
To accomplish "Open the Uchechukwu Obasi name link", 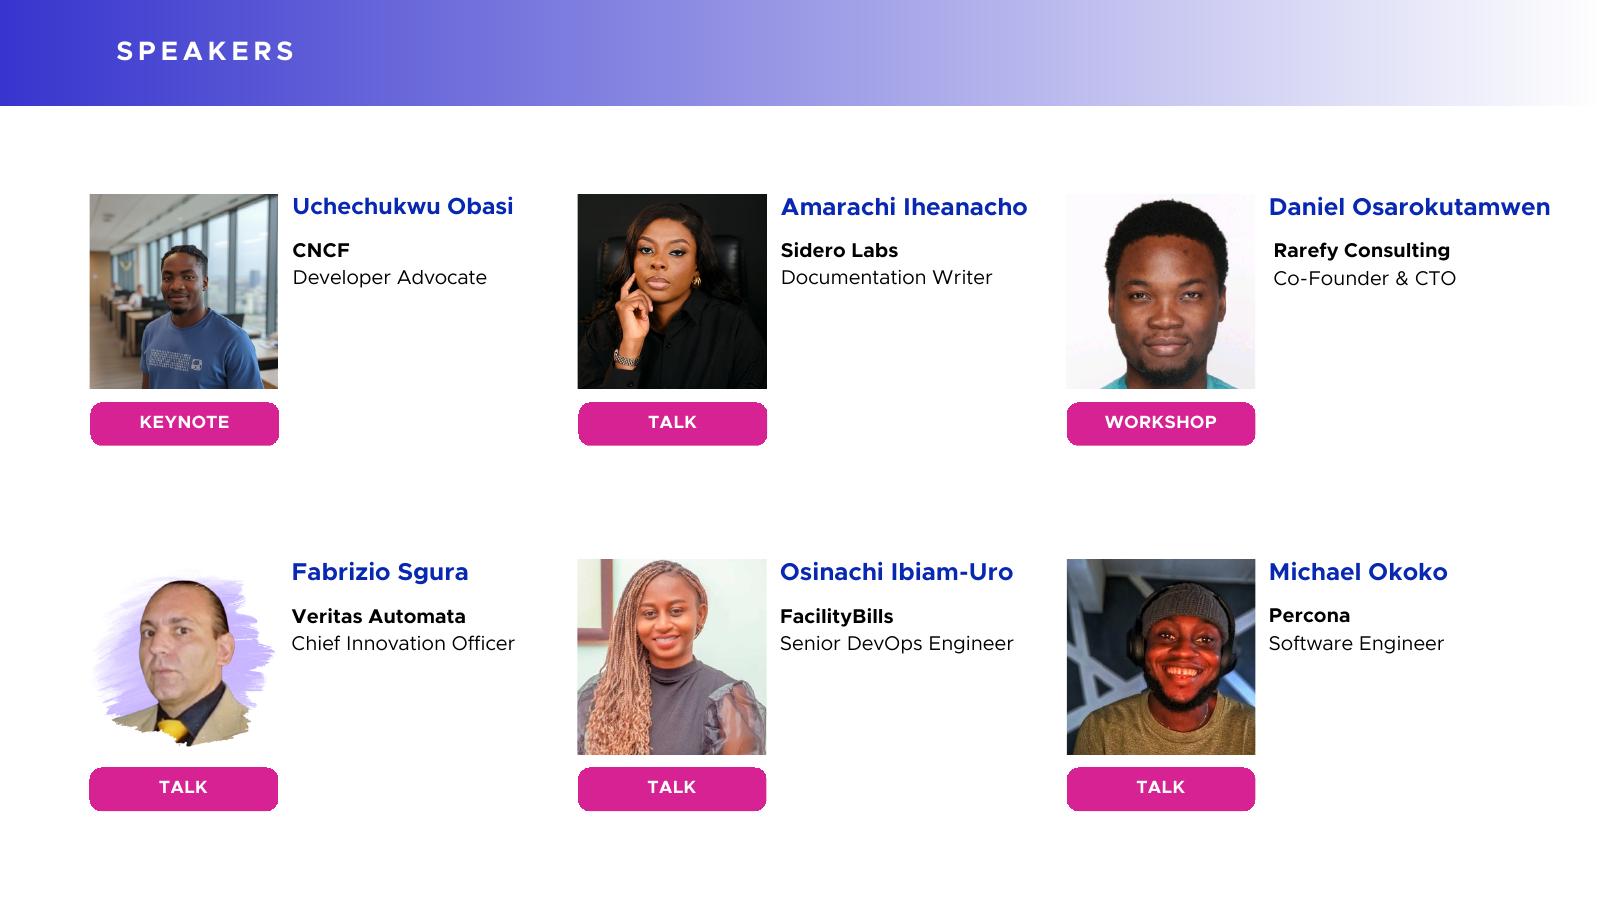I will pyautogui.click(x=402, y=206).
